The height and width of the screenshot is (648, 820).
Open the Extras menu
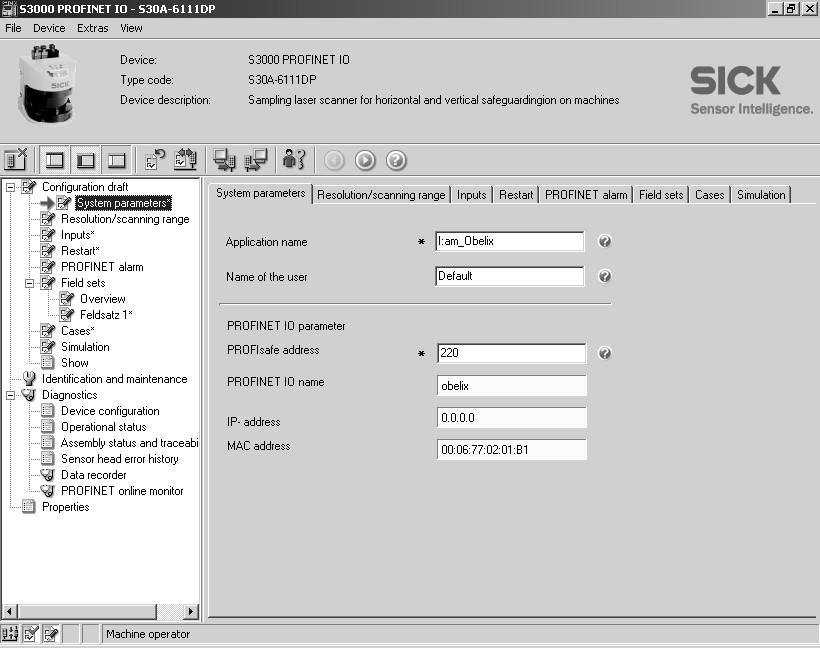(93, 28)
